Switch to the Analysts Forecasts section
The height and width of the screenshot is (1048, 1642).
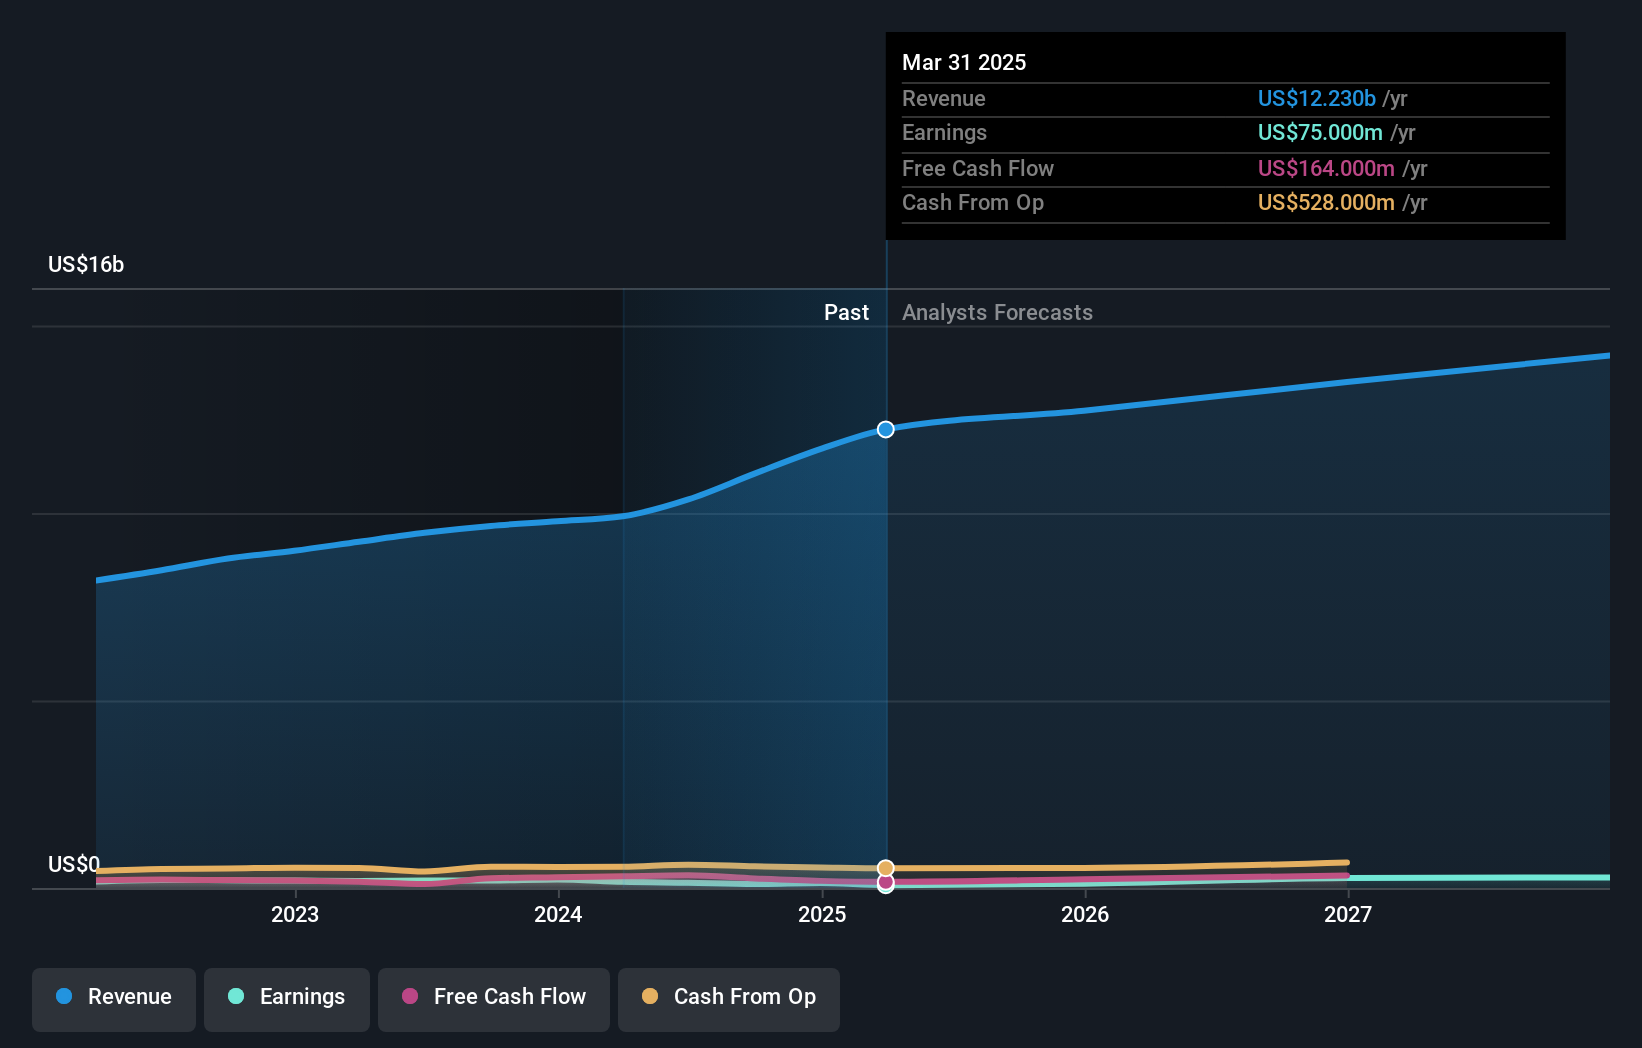[996, 312]
